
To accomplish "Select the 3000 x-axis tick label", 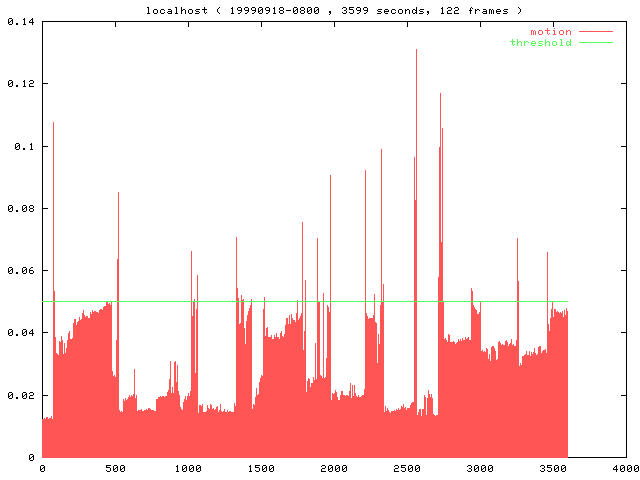I will point(480,467).
